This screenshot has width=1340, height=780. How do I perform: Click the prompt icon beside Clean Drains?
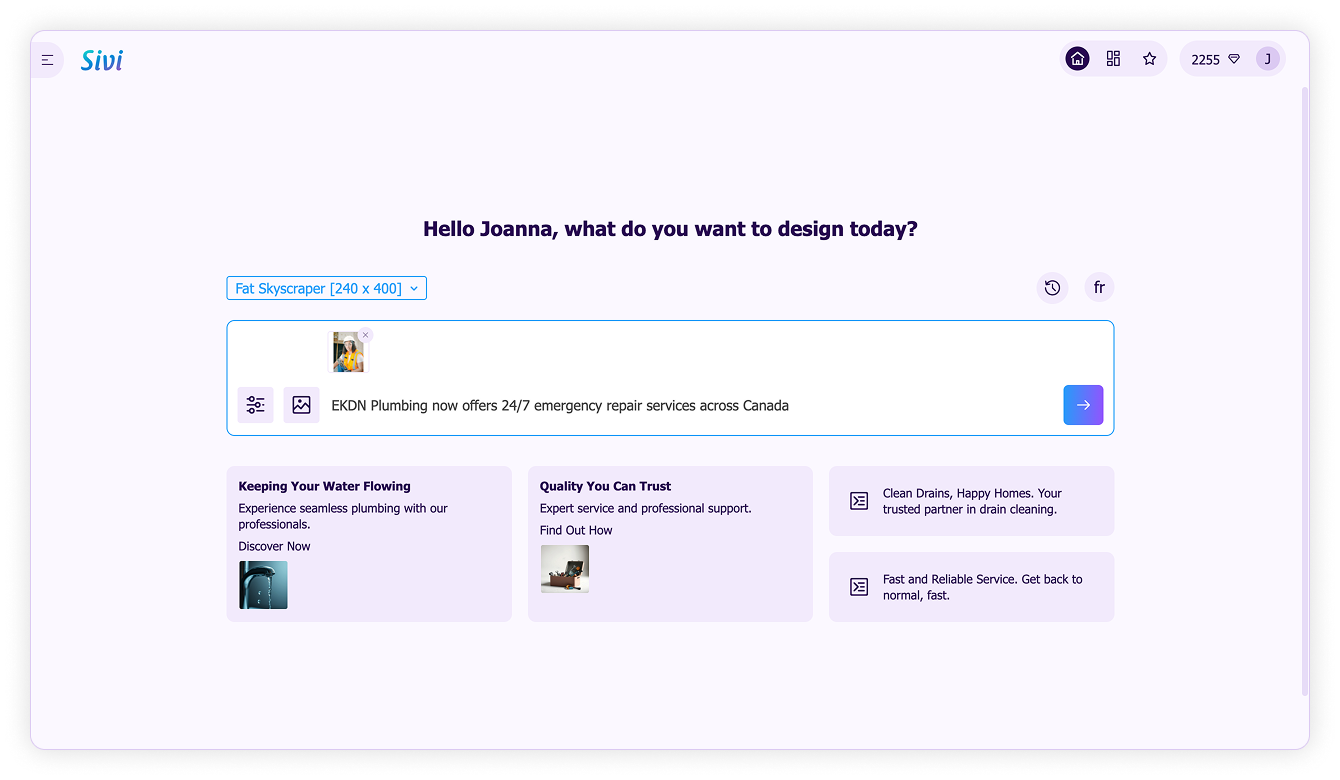[x=859, y=501]
